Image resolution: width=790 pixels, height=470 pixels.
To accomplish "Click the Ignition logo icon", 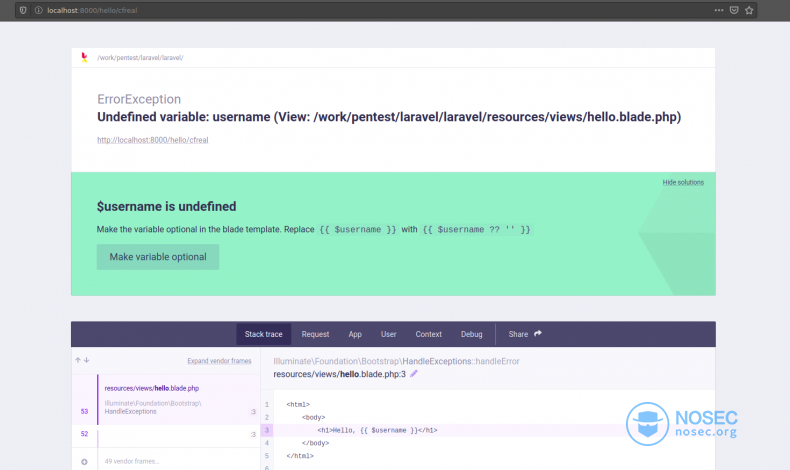I will click(84, 57).
